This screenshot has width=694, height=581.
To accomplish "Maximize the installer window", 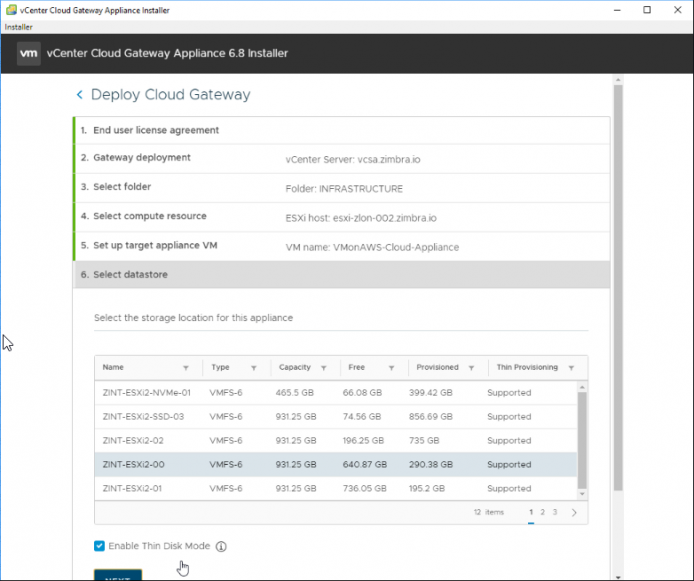I will coord(647,10).
